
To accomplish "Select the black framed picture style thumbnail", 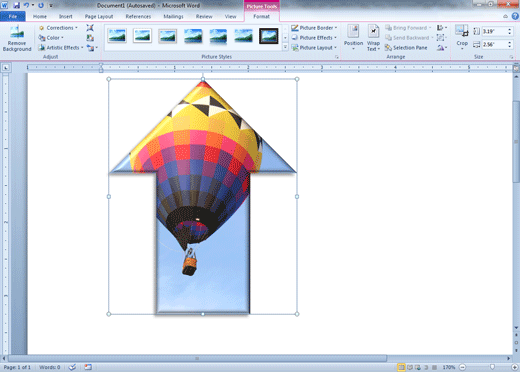I will click(269, 36).
